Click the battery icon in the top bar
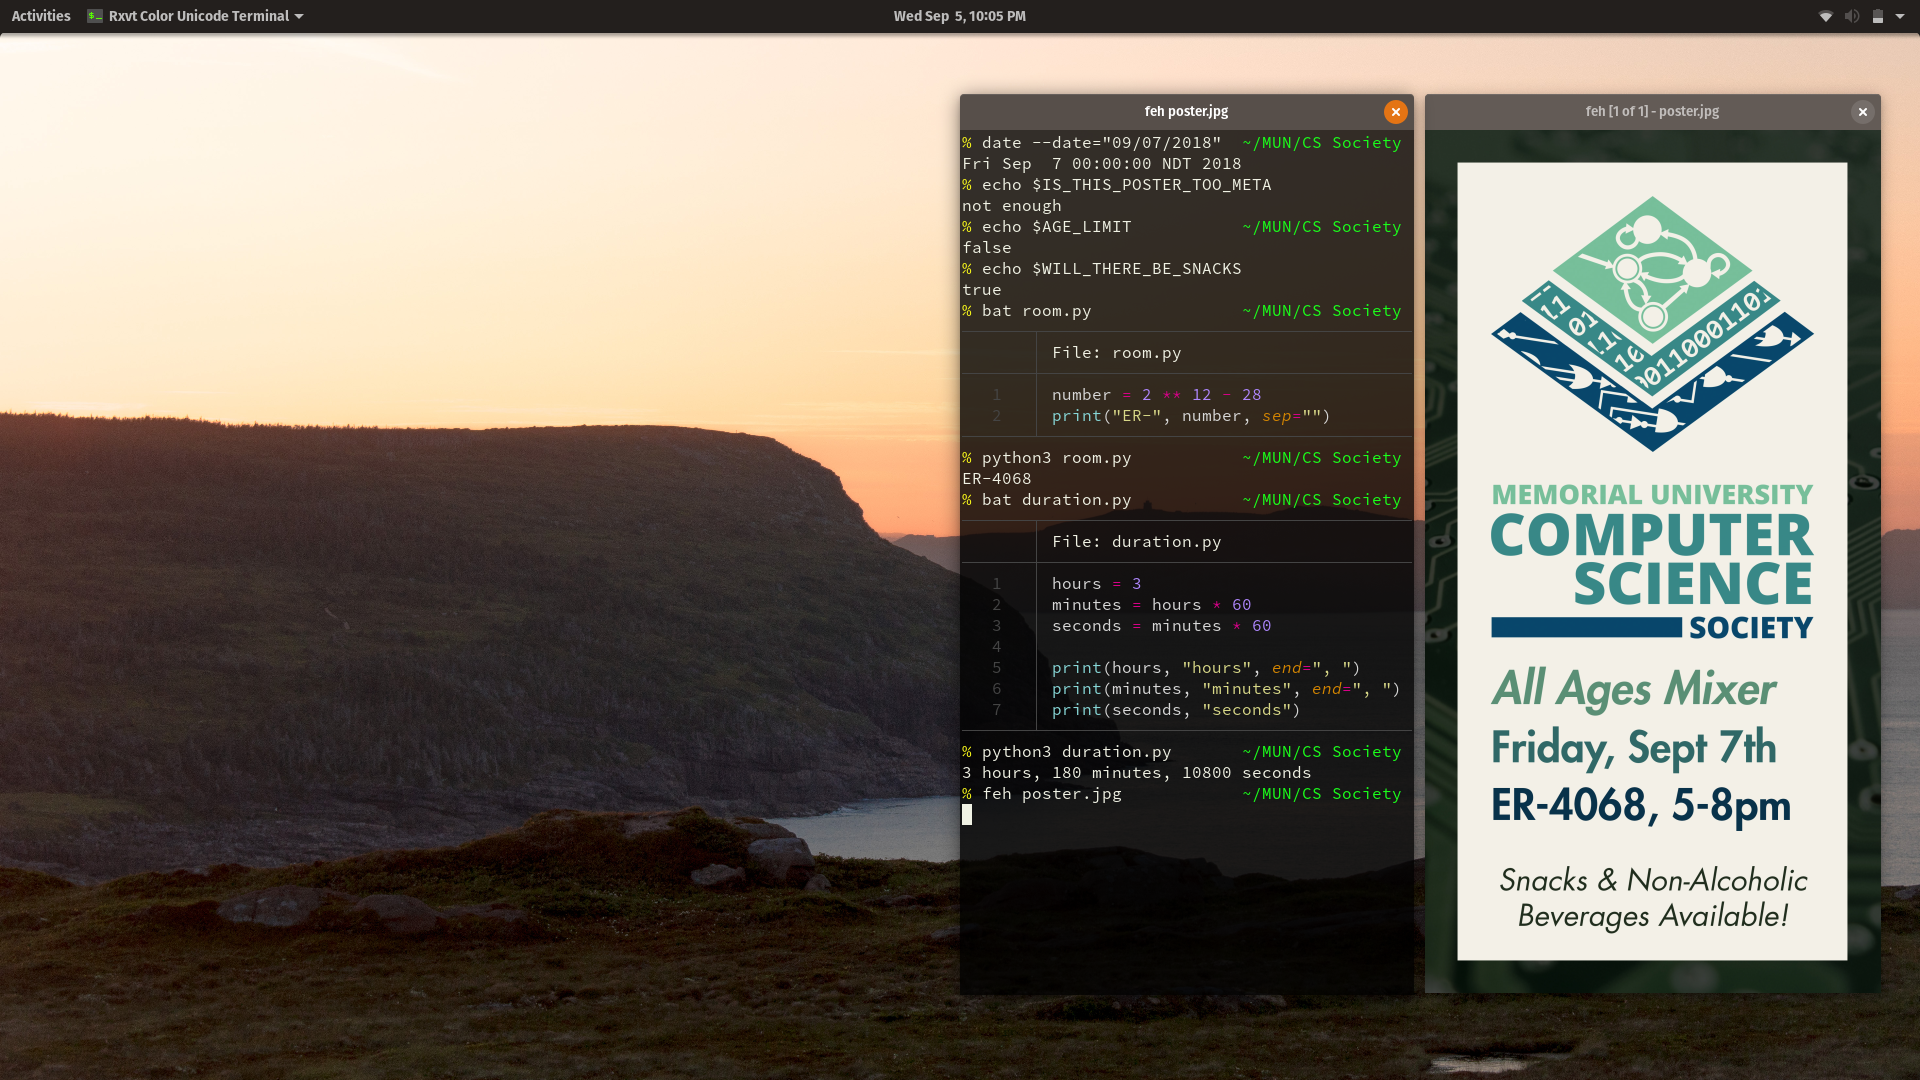Viewport: 1920px width, 1080px height. click(x=1877, y=16)
